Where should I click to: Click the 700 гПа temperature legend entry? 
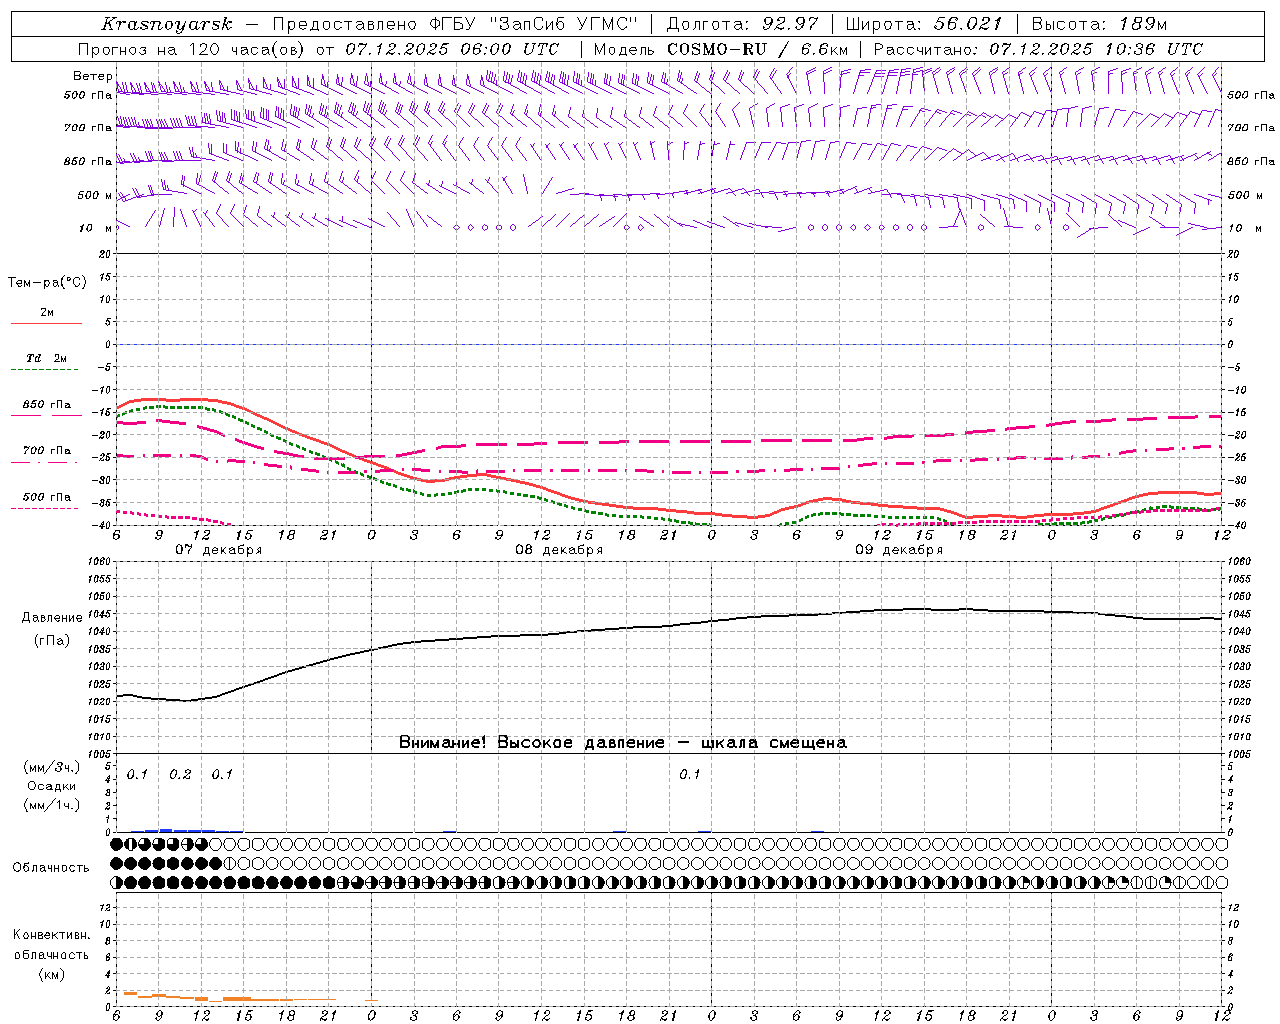46,451
